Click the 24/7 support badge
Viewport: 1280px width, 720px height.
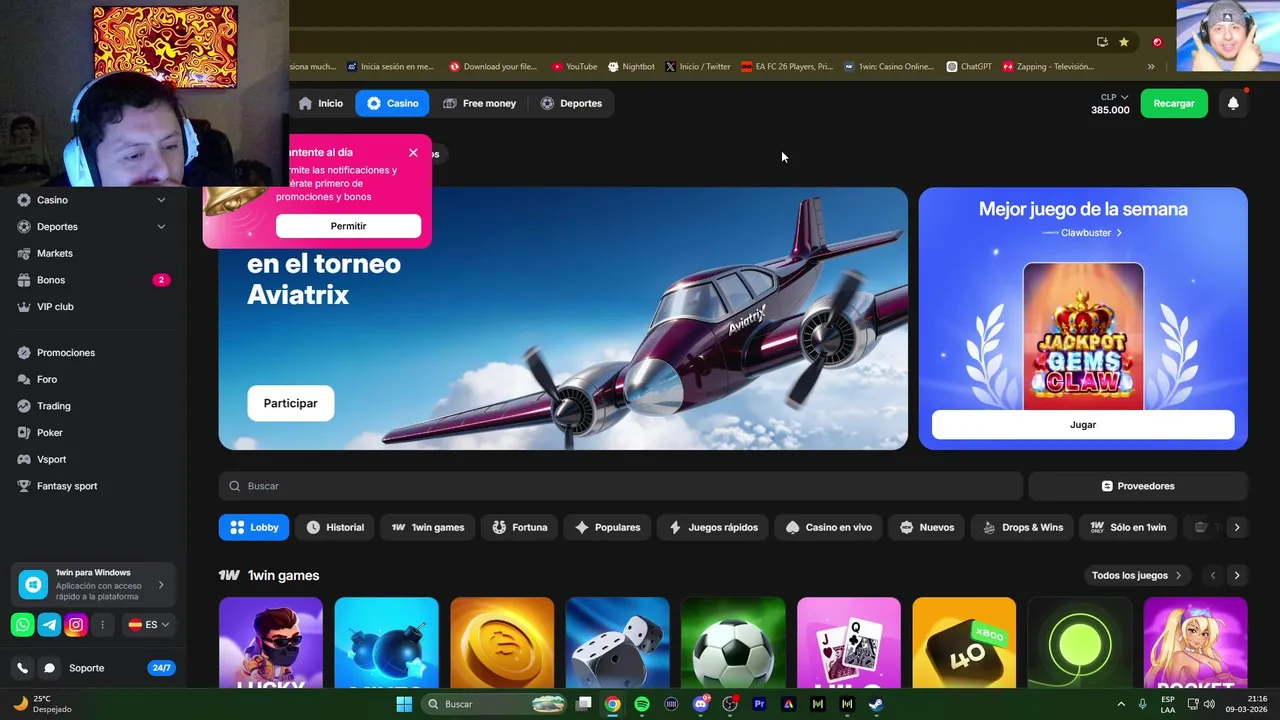point(161,668)
